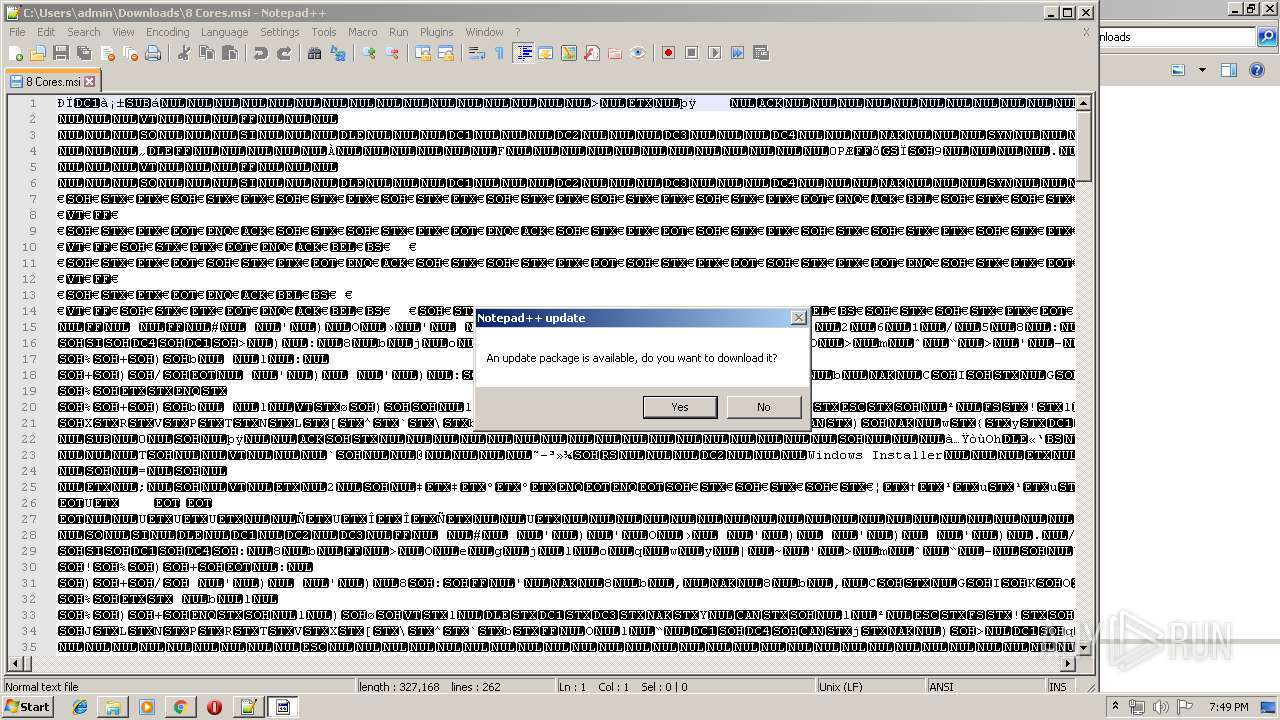1280x720 pixels.
Task: Click the help icon in background window
Action: tap(1257, 70)
